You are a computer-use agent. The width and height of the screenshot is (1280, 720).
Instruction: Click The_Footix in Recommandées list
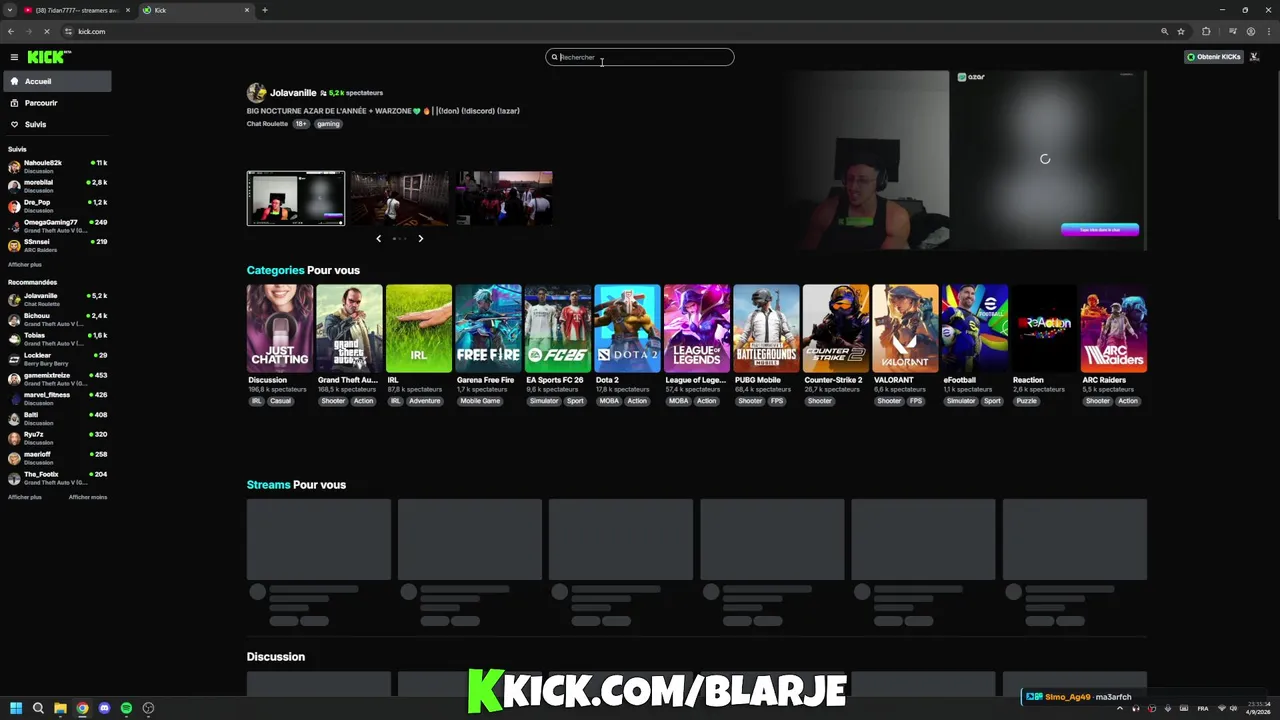pyautogui.click(x=57, y=478)
